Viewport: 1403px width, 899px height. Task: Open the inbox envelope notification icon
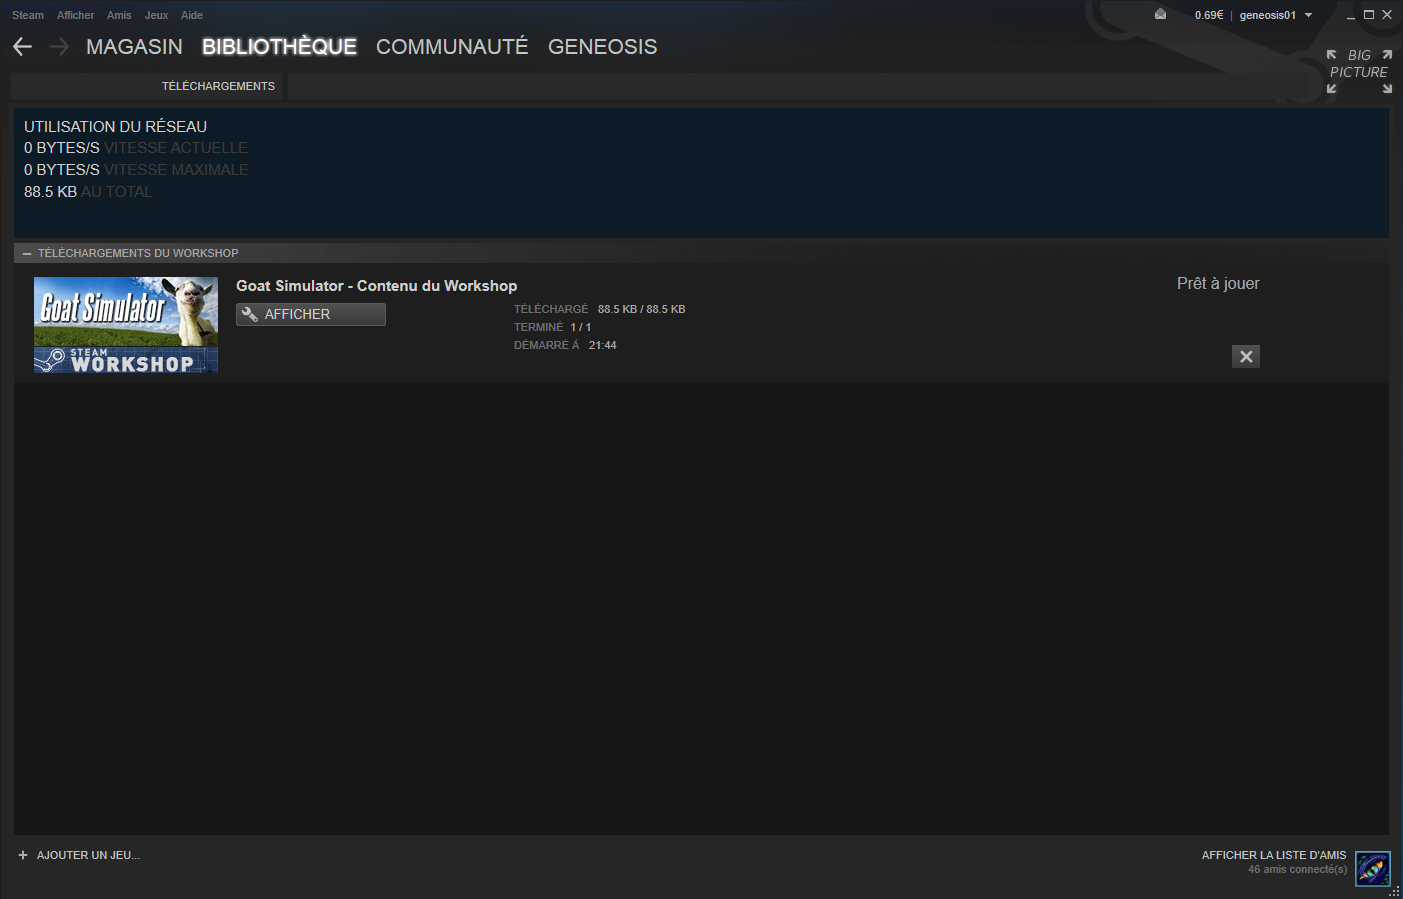pyautogui.click(x=1160, y=14)
